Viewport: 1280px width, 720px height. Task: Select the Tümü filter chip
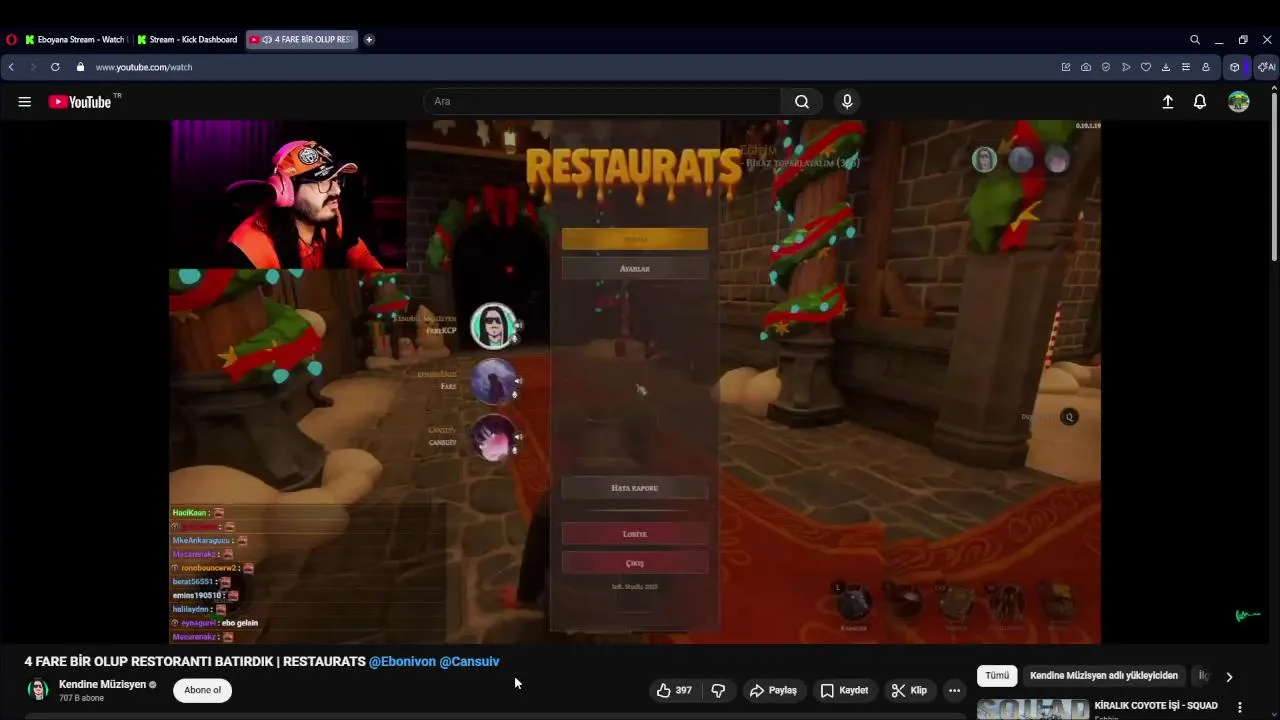[x=997, y=676]
